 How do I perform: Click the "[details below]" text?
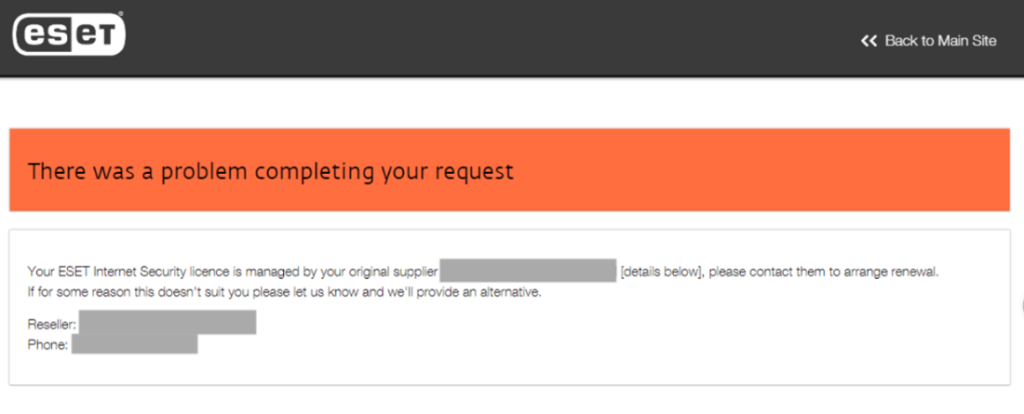pos(658,271)
